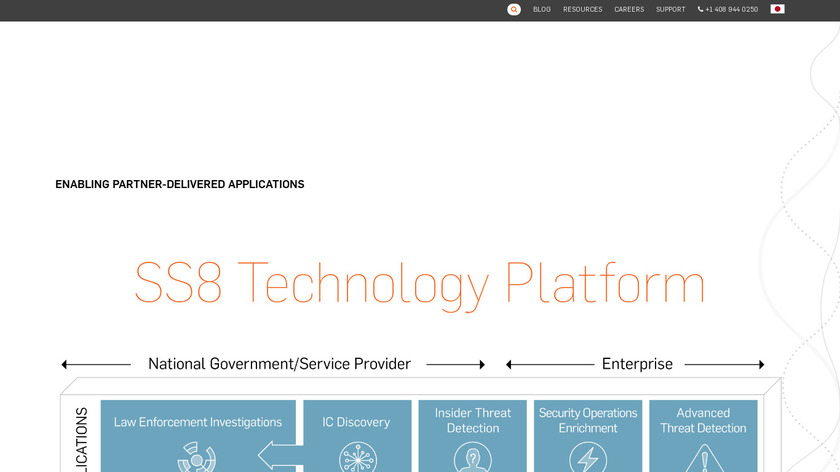This screenshot has width=840, height=472.
Task: Go to the Blog page
Action: click(542, 9)
